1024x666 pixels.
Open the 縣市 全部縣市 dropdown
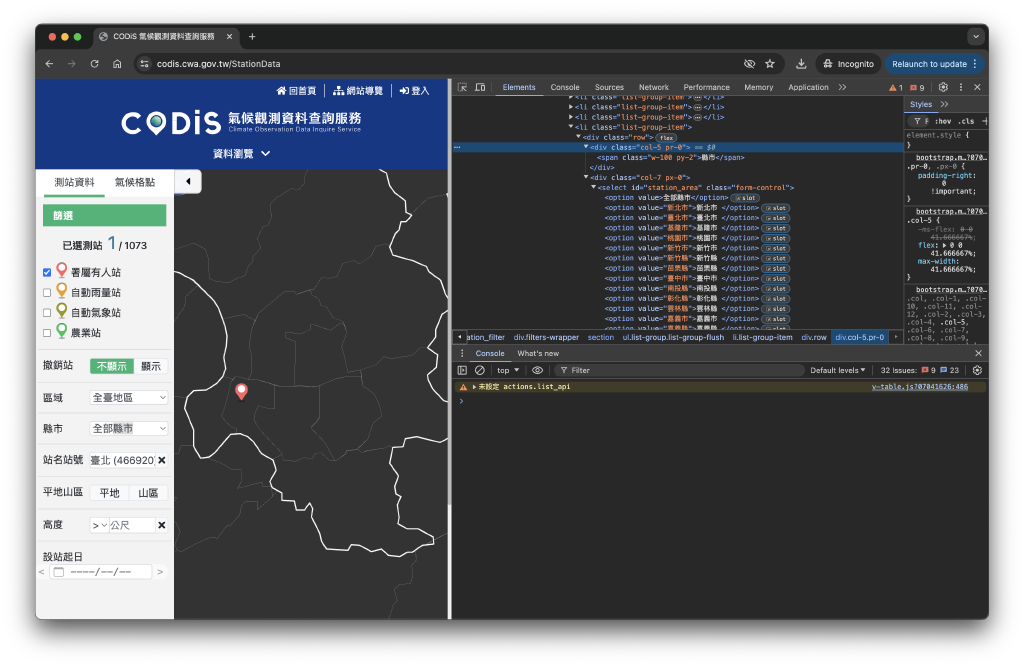tap(127, 428)
